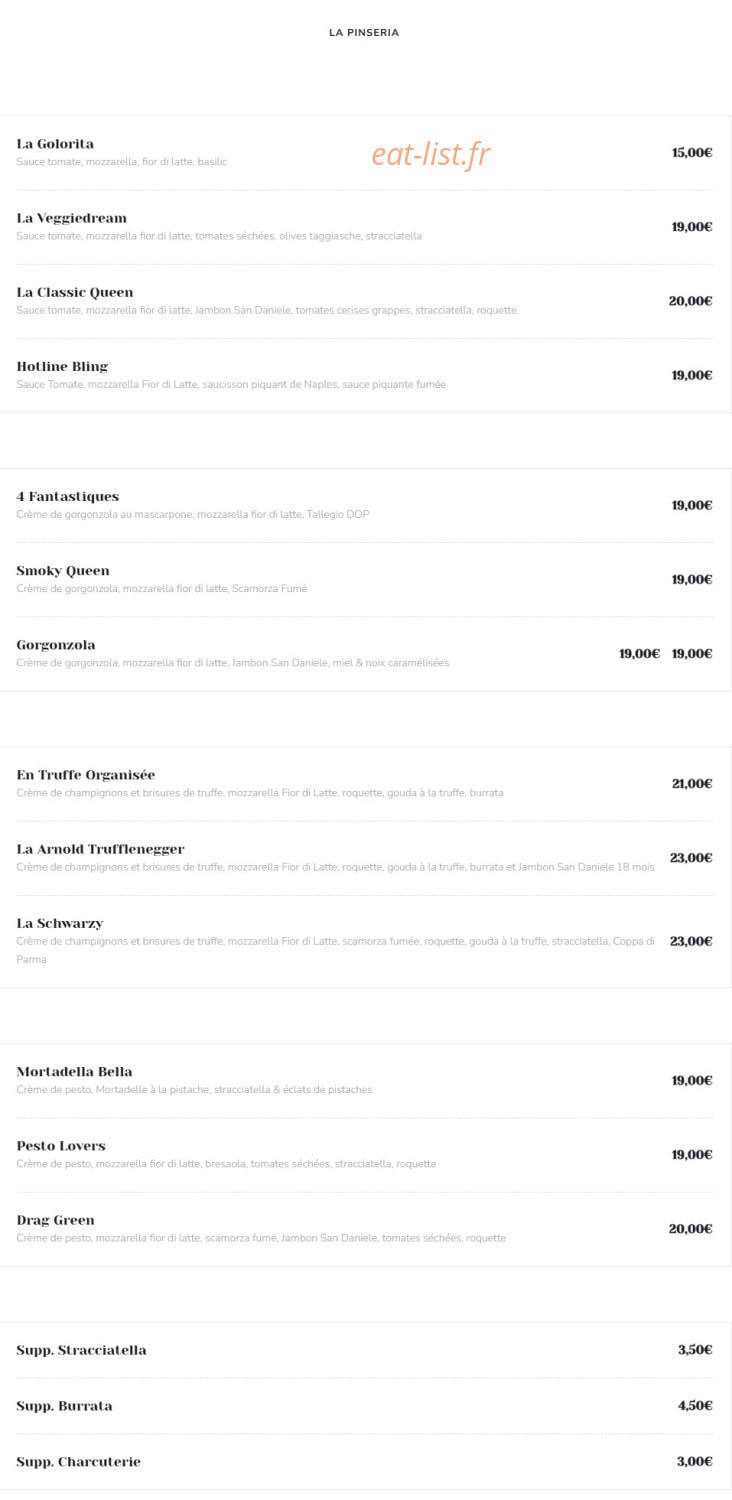Select the Hotline Bling pizza title
The height and width of the screenshot is (1500, 732).
[62, 366]
